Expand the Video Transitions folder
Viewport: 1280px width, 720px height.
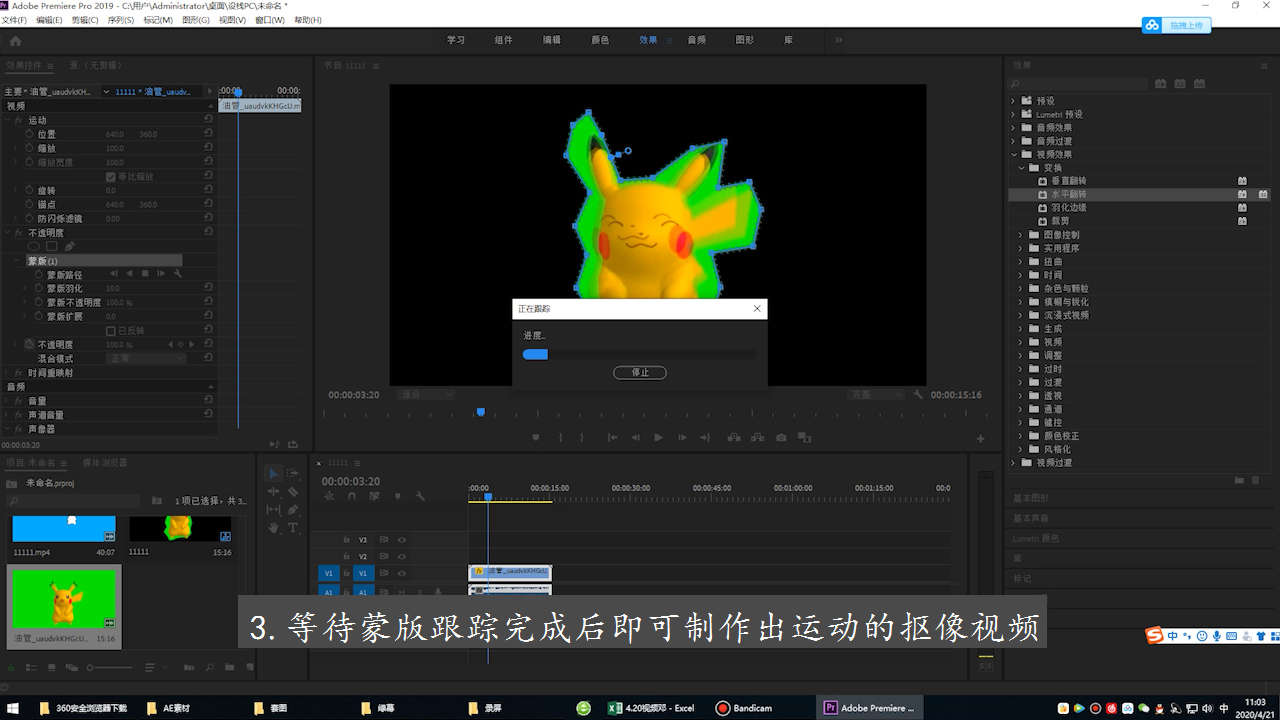click(x=1013, y=462)
